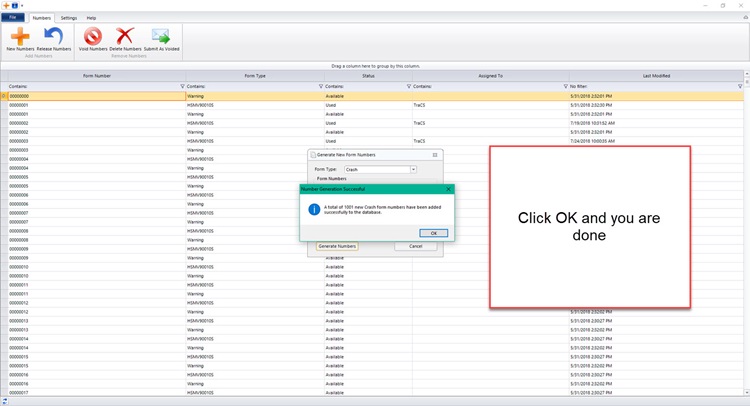Click the Assigned To column filter funnel
Viewport: 750px width, 406px height.
click(x=565, y=86)
